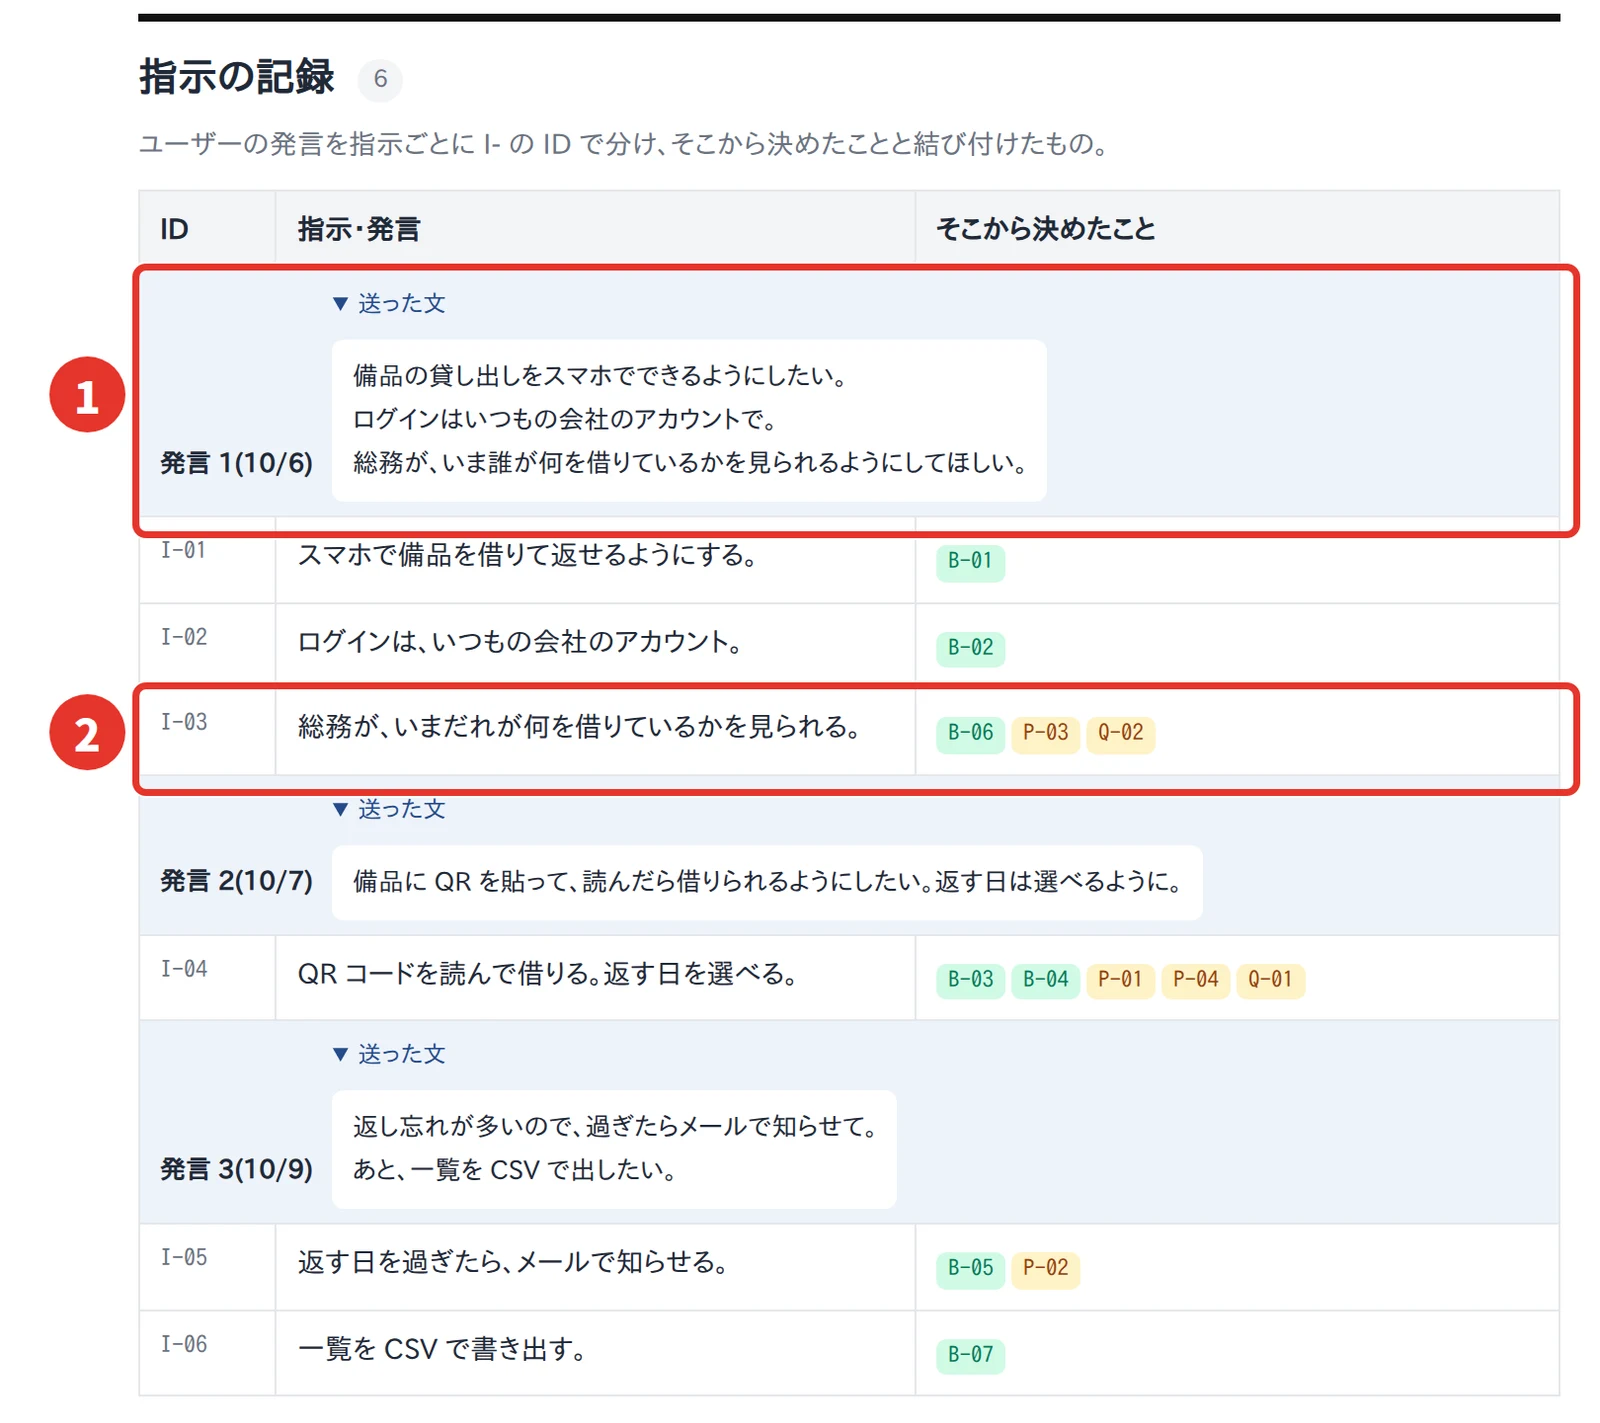
Task: Open the P-02 tag in row I-05
Action: click(x=1045, y=1268)
